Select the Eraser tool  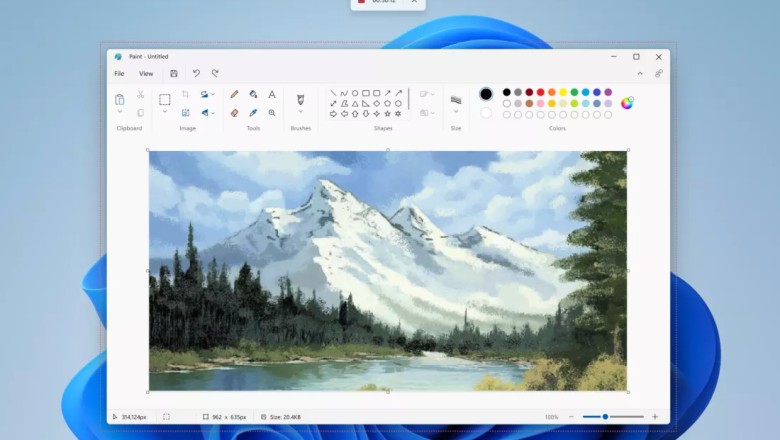click(x=234, y=113)
